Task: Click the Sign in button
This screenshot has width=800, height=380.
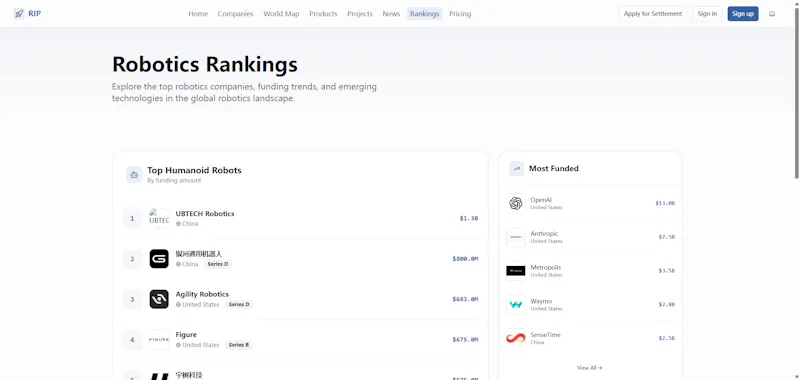Action: tap(707, 14)
